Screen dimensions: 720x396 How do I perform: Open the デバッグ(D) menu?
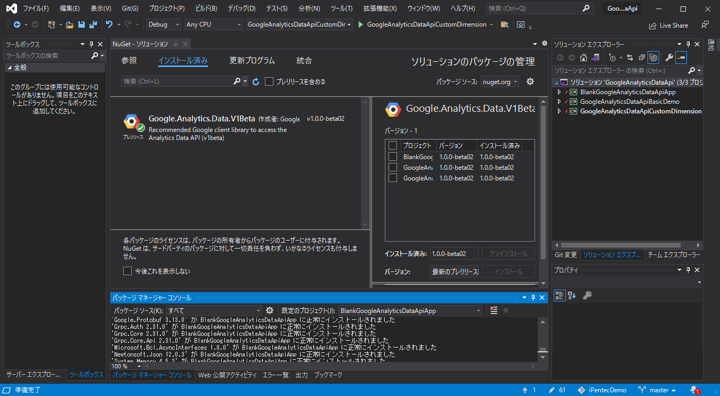tap(242, 8)
